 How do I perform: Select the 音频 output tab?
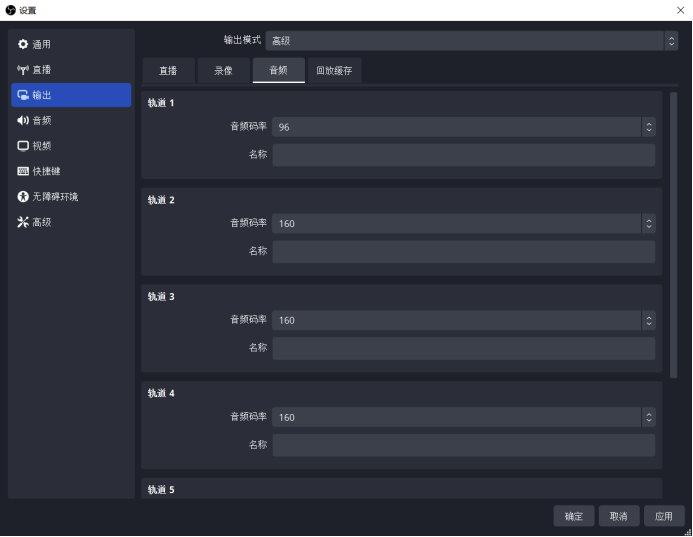279,70
